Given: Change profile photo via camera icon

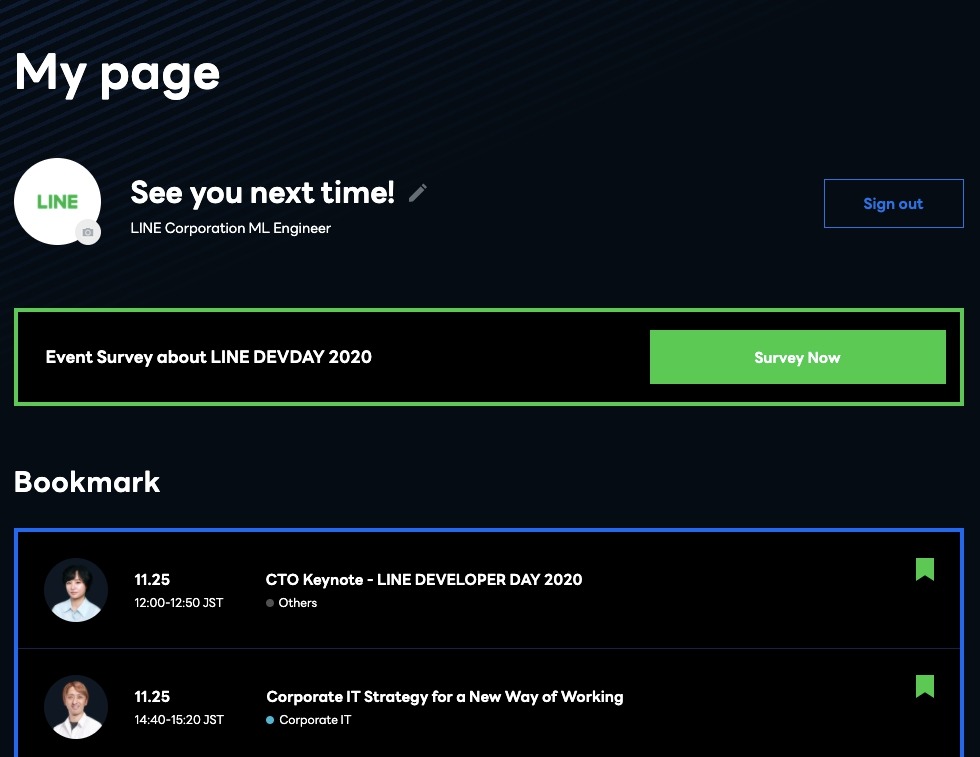Looking at the screenshot, I should tap(88, 232).
